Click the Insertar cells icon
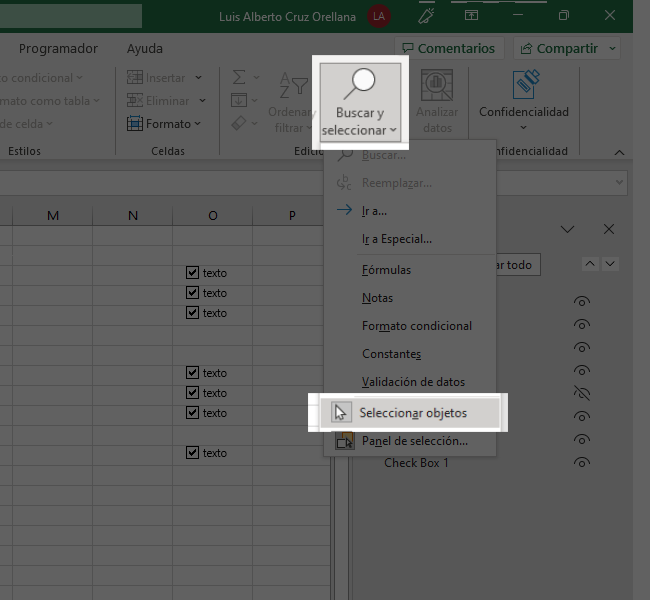 click(135, 78)
